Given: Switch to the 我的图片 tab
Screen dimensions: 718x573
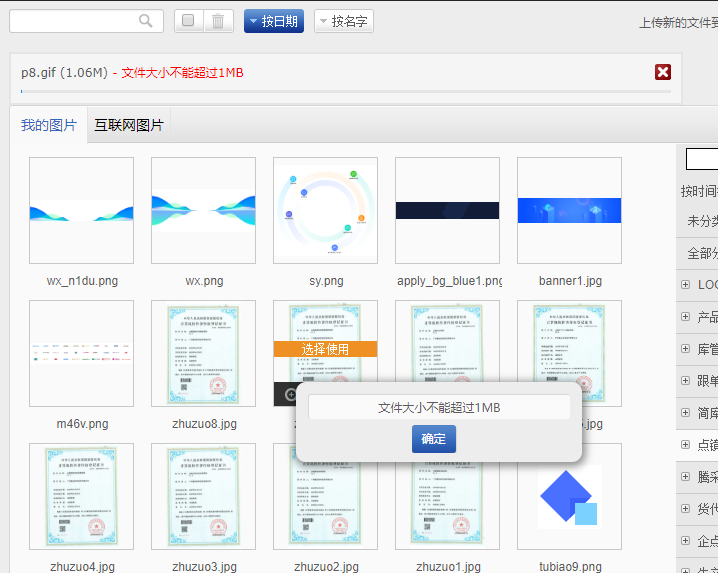Looking at the screenshot, I should 49,125.
